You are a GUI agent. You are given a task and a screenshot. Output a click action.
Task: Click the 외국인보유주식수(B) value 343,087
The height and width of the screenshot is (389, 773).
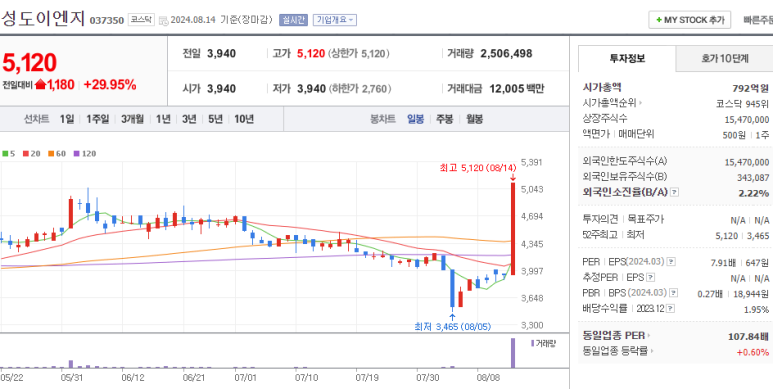752,177
